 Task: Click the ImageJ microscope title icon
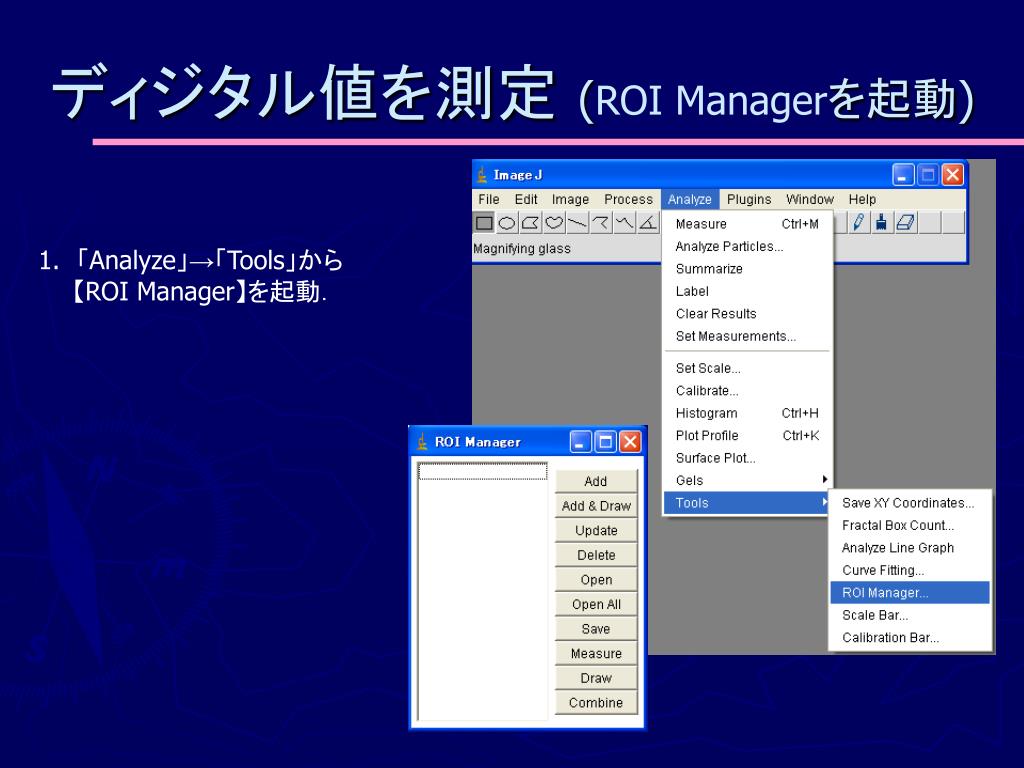click(x=482, y=174)
